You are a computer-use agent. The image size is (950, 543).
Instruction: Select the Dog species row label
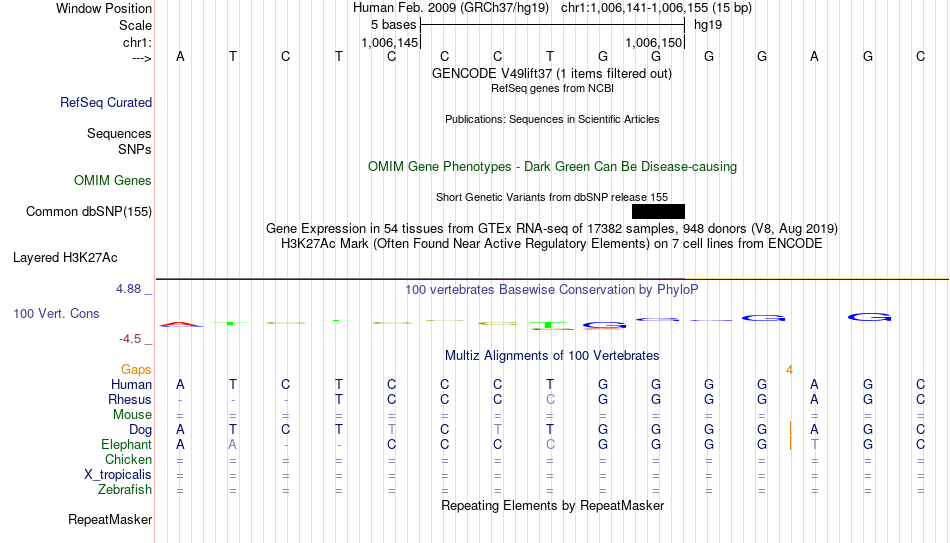pyautogui.click(x=140, y=430)
